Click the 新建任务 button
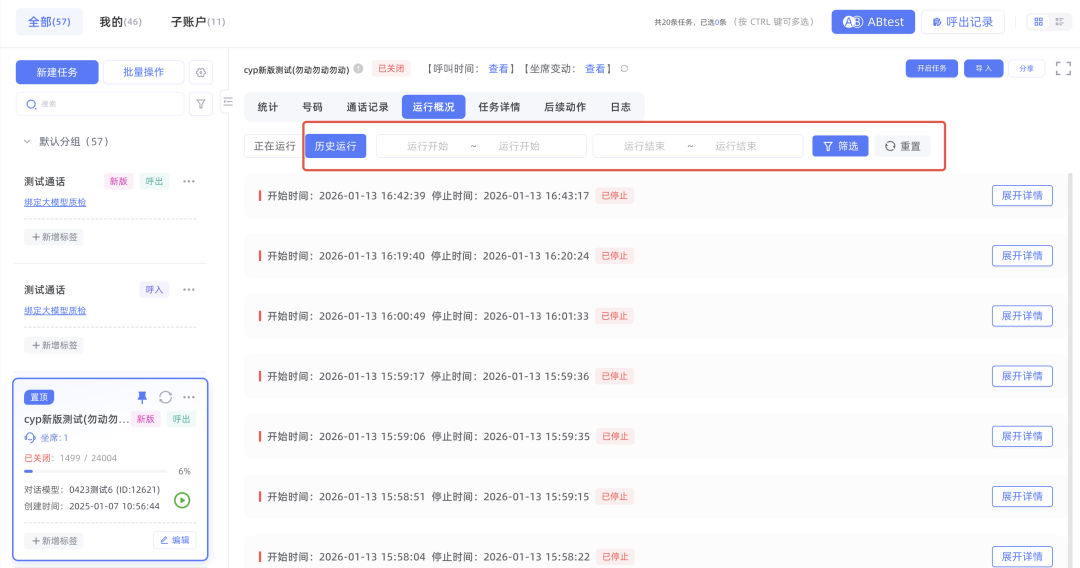The width and height of the screenshot is (1080, 568). click(57, 72)
